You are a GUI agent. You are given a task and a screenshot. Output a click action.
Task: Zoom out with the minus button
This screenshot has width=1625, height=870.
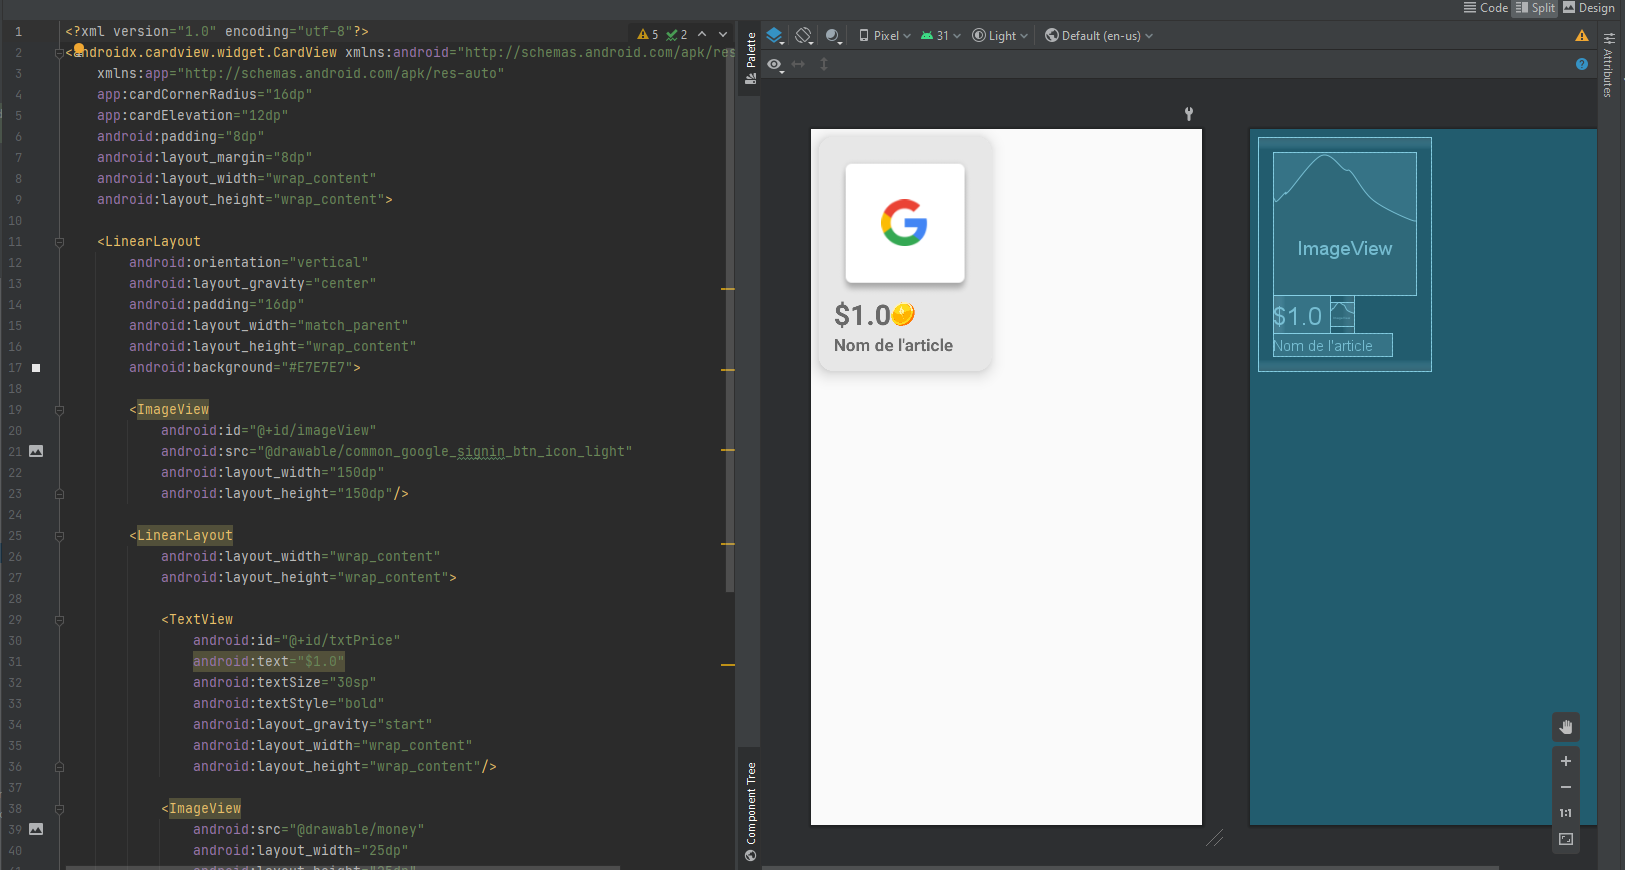pos(1566,787)
